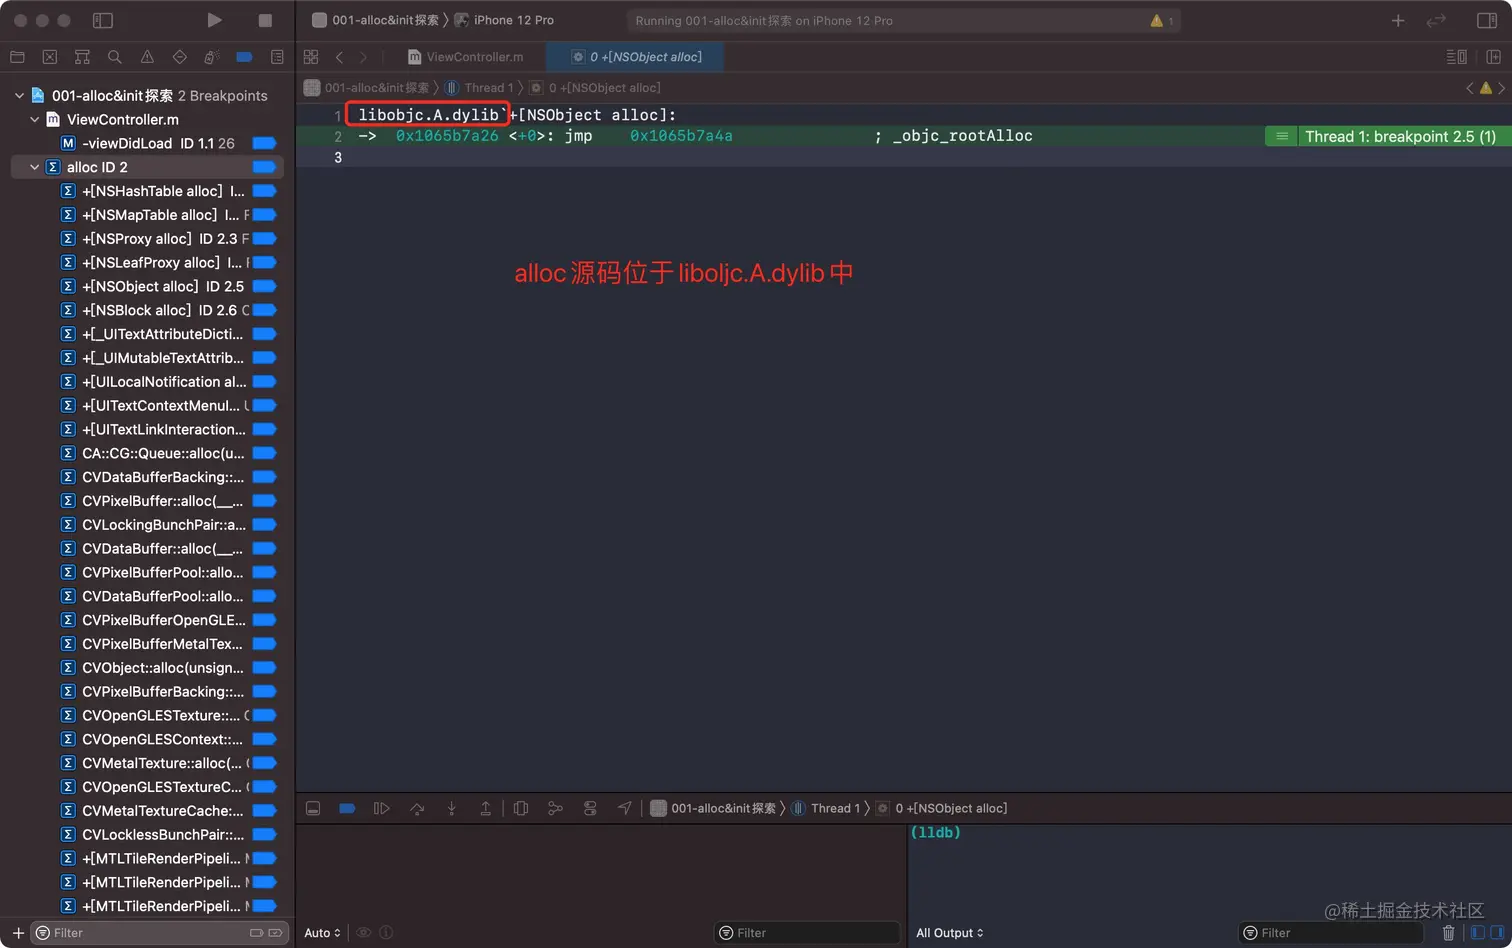
Task: Open the Thread 1 jump bar segment
Action: pyautogui.click(x=479, y=88)
